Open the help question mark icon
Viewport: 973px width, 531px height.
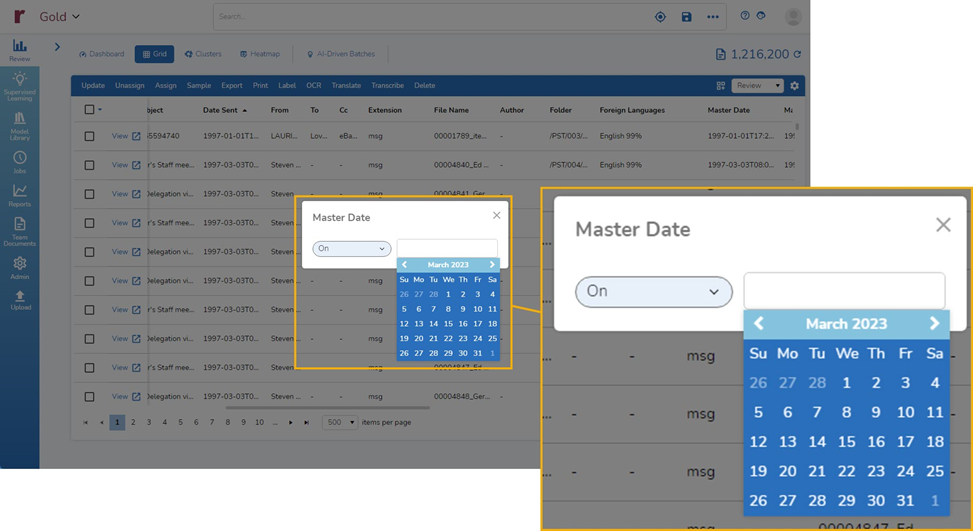(745, 16)
